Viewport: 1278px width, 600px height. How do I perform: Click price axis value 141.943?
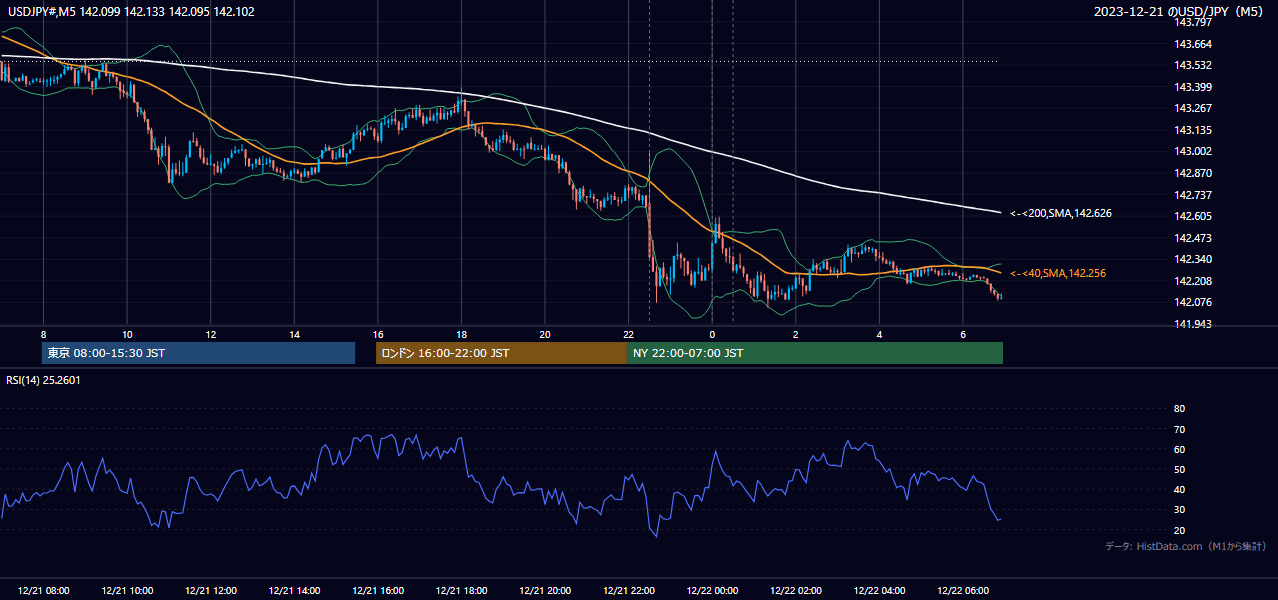[1192, 324]
